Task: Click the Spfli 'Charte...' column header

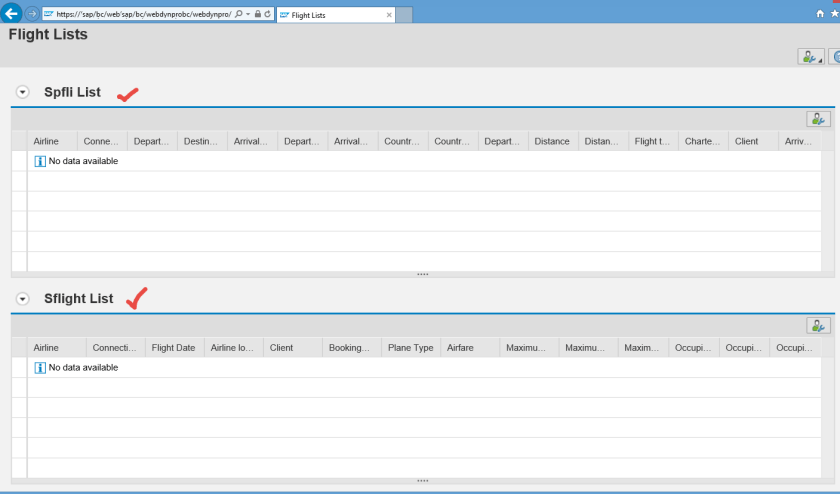Action: [x=703, y=141]
